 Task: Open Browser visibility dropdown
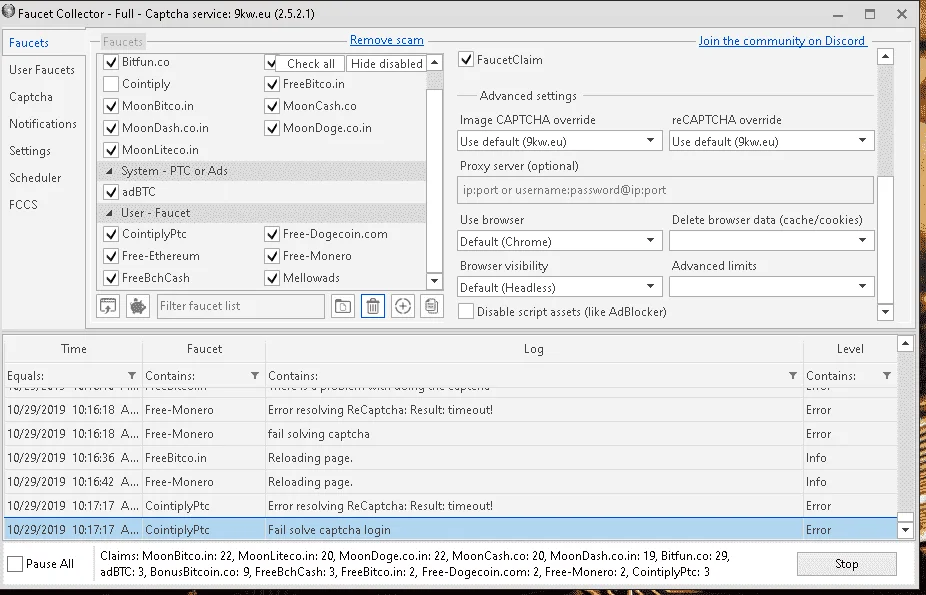559,287
